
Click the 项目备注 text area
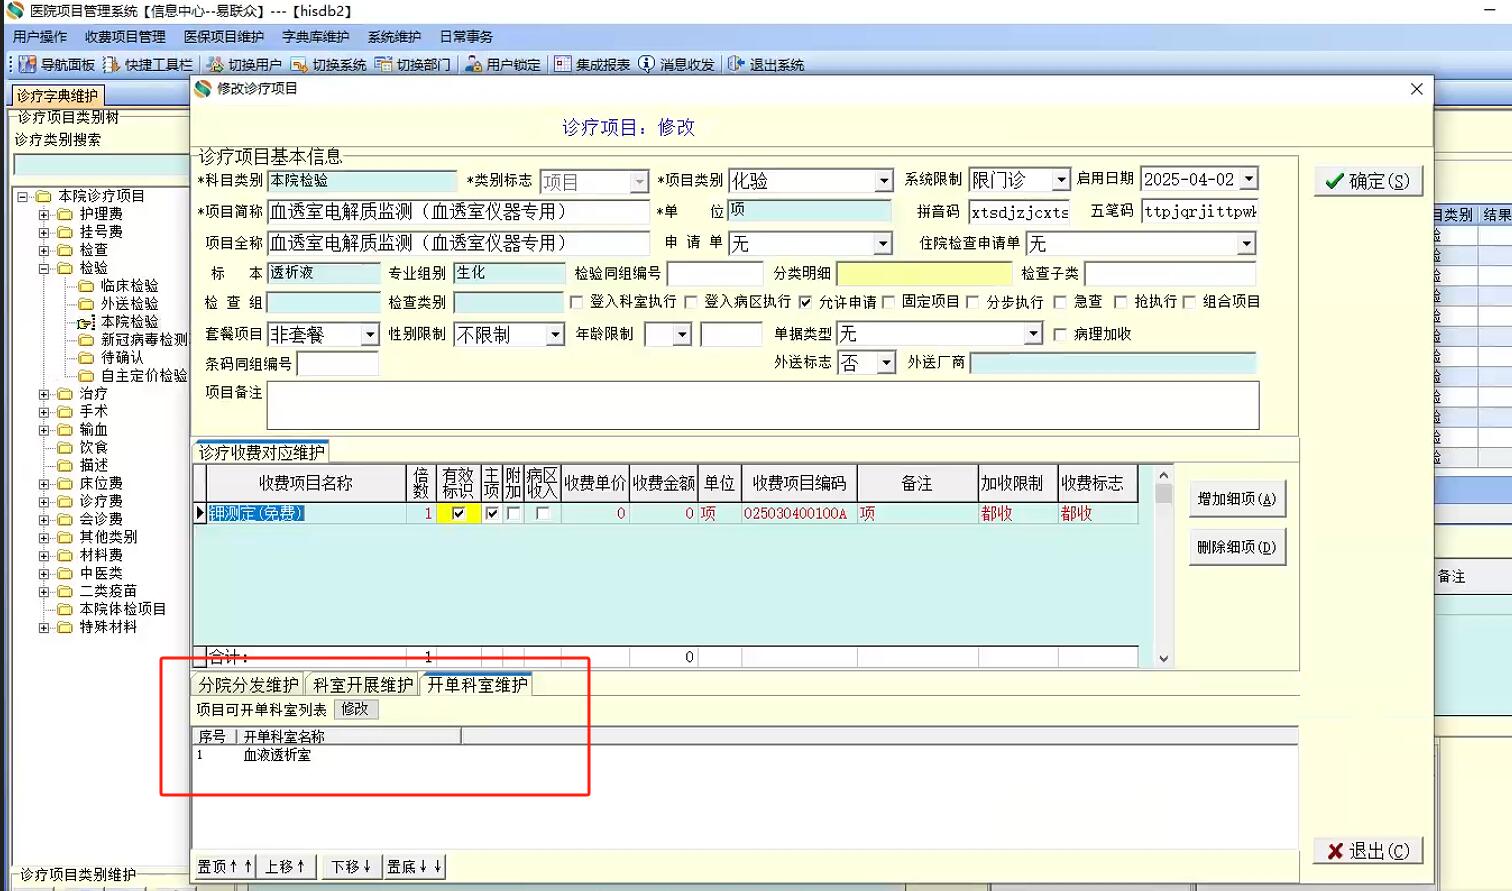tap(763, 405)
